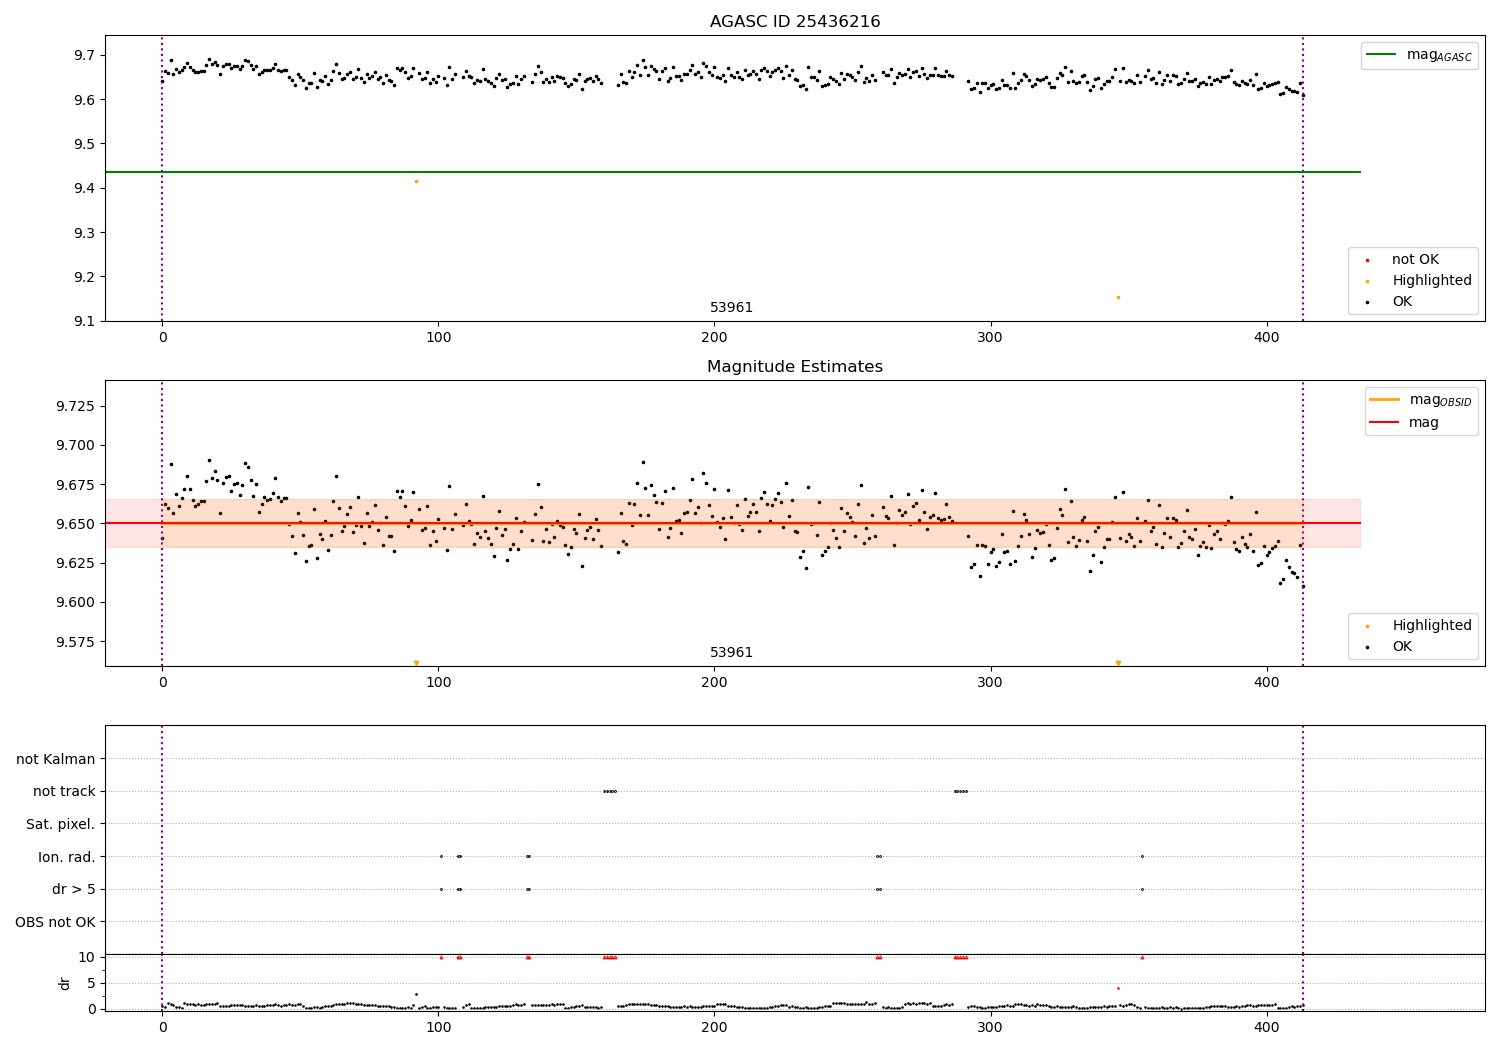Click the 9.575 y-axis tick label
This screenshot has height=1050, width=1500.
(76, 642)
